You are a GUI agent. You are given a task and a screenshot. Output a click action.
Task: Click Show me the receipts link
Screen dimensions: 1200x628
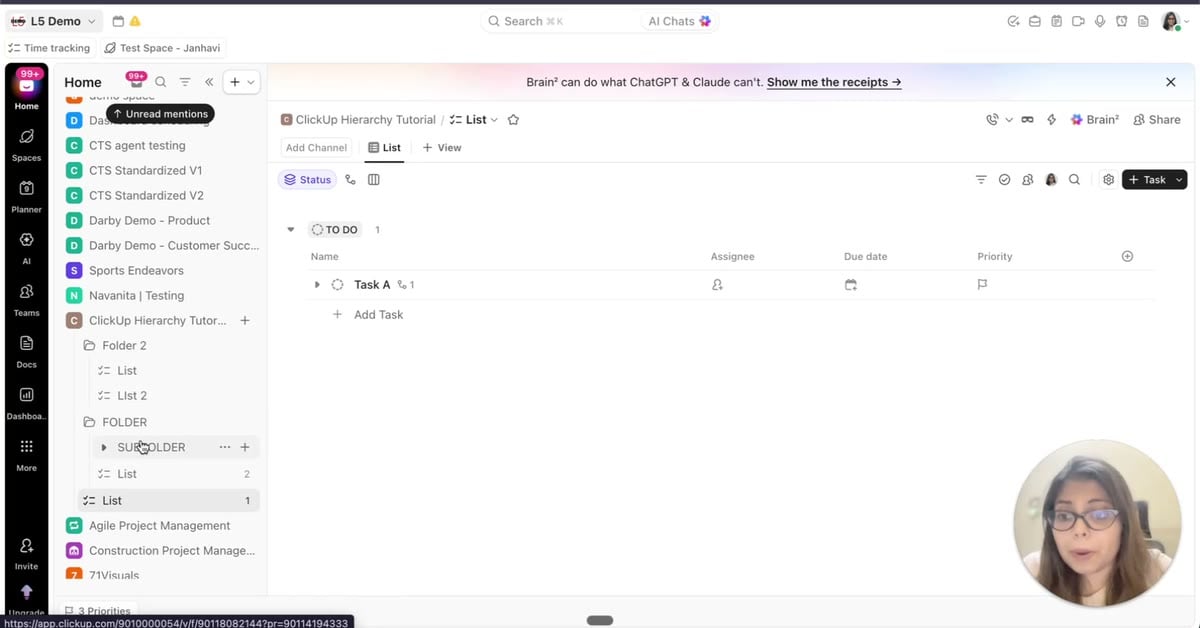tap(834, 82)
